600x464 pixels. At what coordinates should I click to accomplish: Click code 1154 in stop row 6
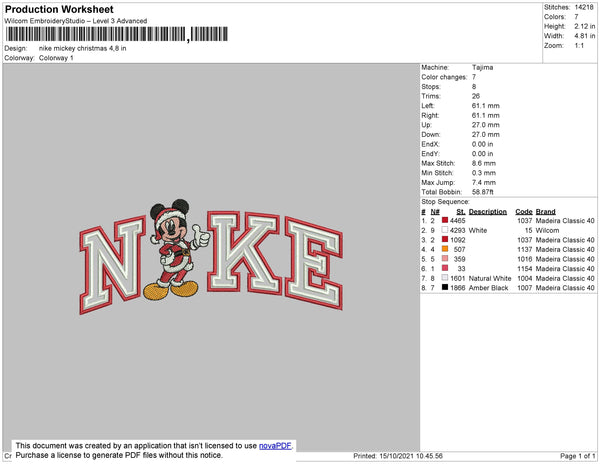pyautogui.click(x=525, y=269)
